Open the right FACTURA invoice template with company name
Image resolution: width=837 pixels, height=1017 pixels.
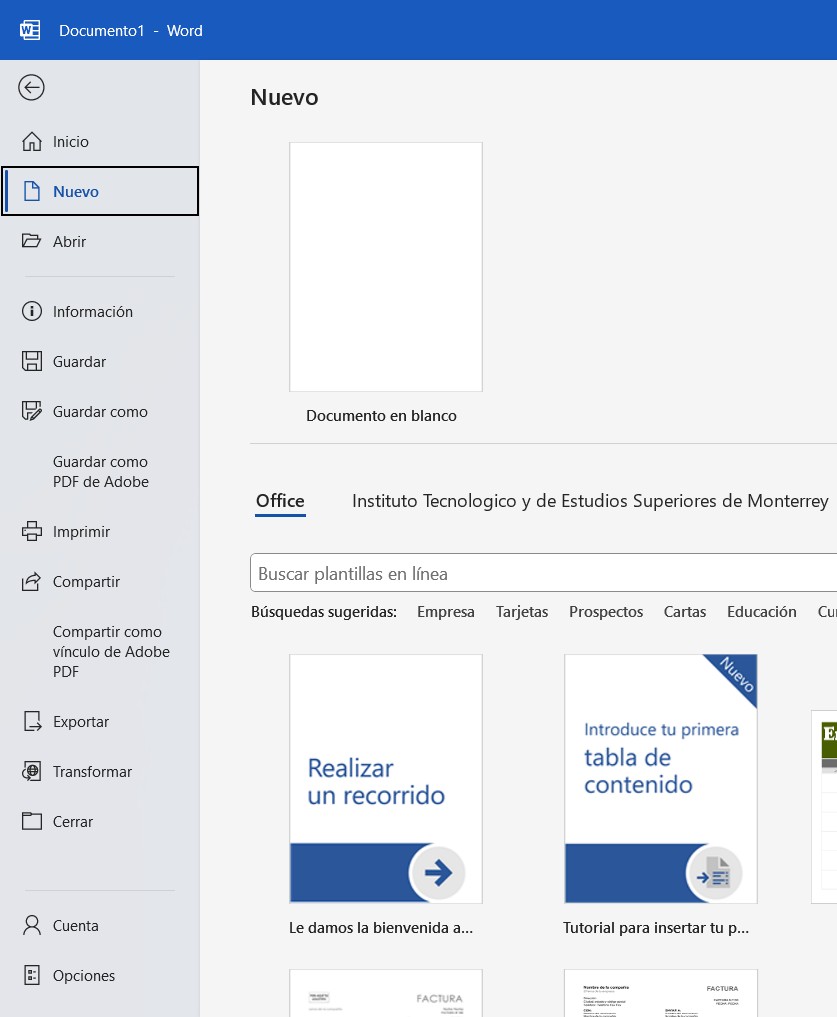tap(661, 993)
